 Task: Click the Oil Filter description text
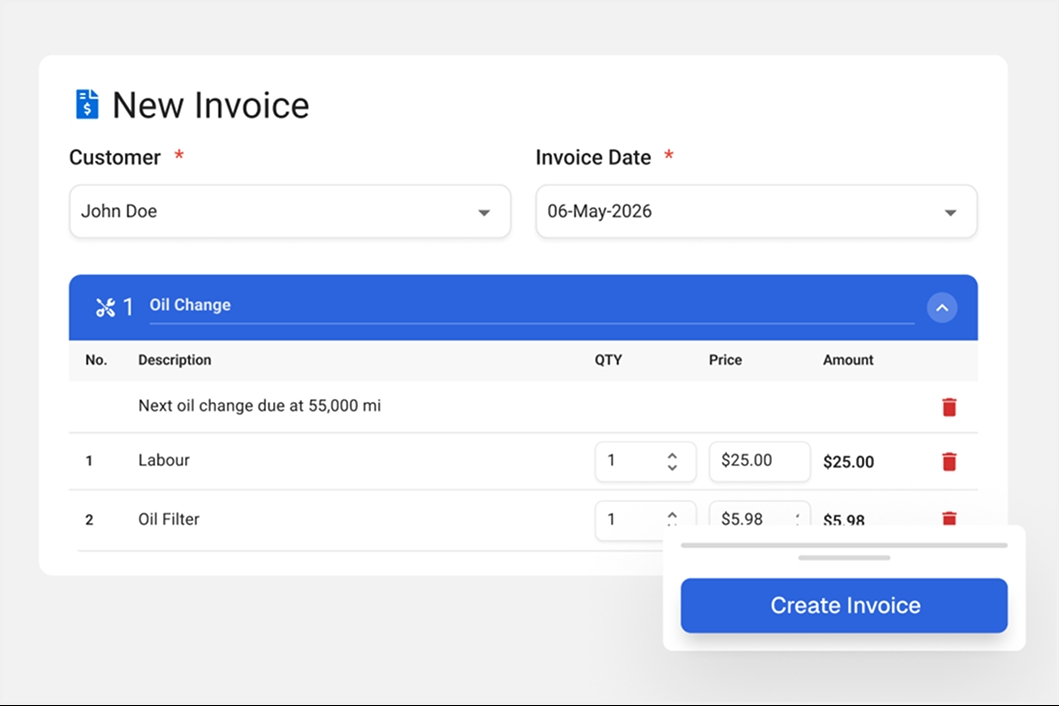169,519
